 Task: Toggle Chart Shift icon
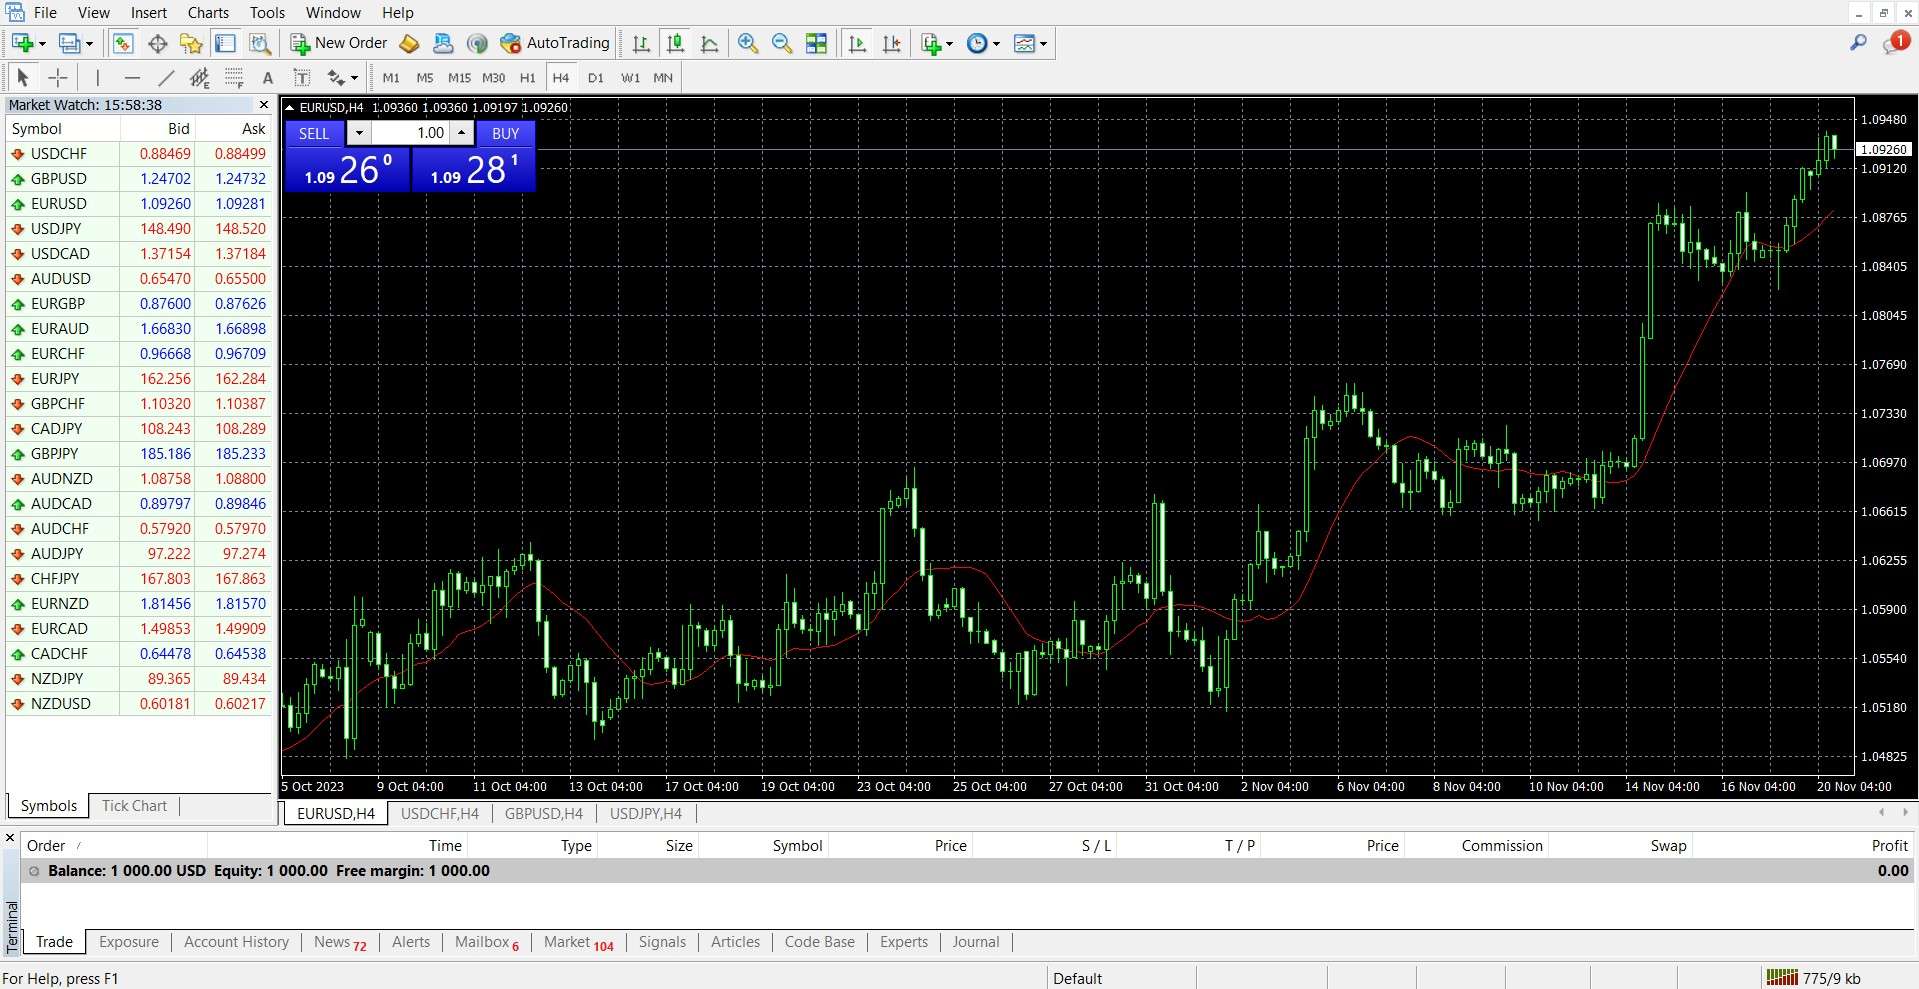click(891, 43)
